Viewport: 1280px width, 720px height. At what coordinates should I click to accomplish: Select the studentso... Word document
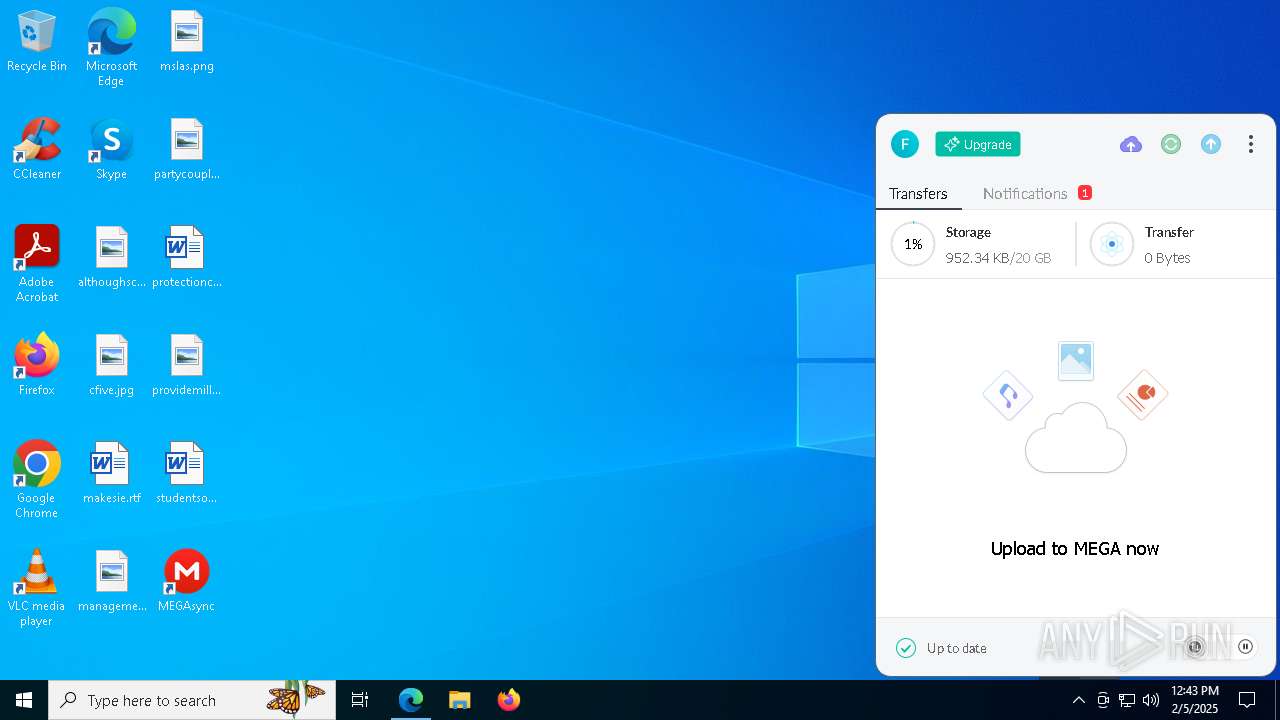(x=187, y=474)
